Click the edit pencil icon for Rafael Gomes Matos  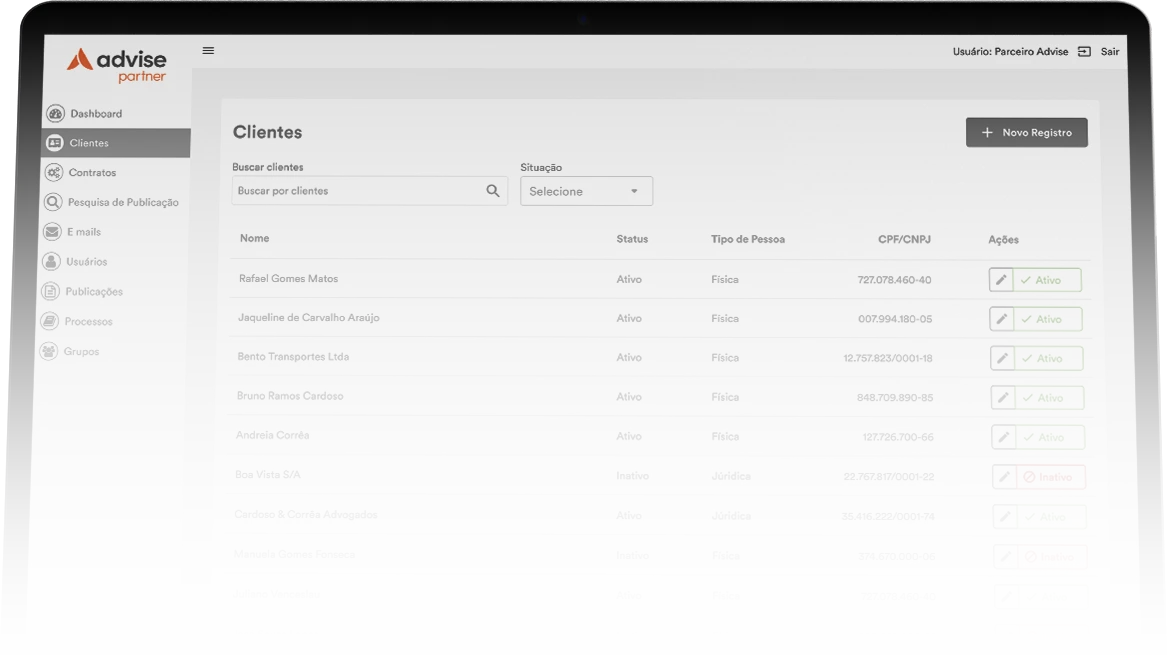coord(1001,280)
